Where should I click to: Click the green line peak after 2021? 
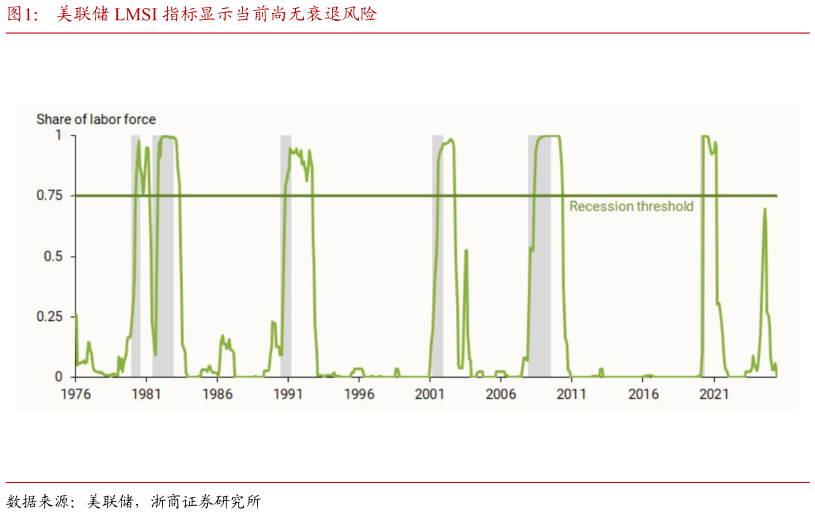point(765,210)
